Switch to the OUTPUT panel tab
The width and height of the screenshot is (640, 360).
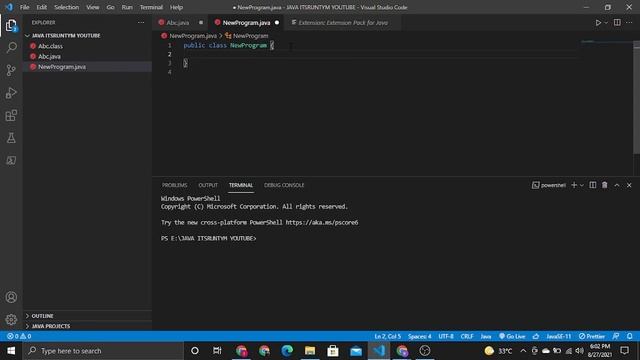(208, 185)
